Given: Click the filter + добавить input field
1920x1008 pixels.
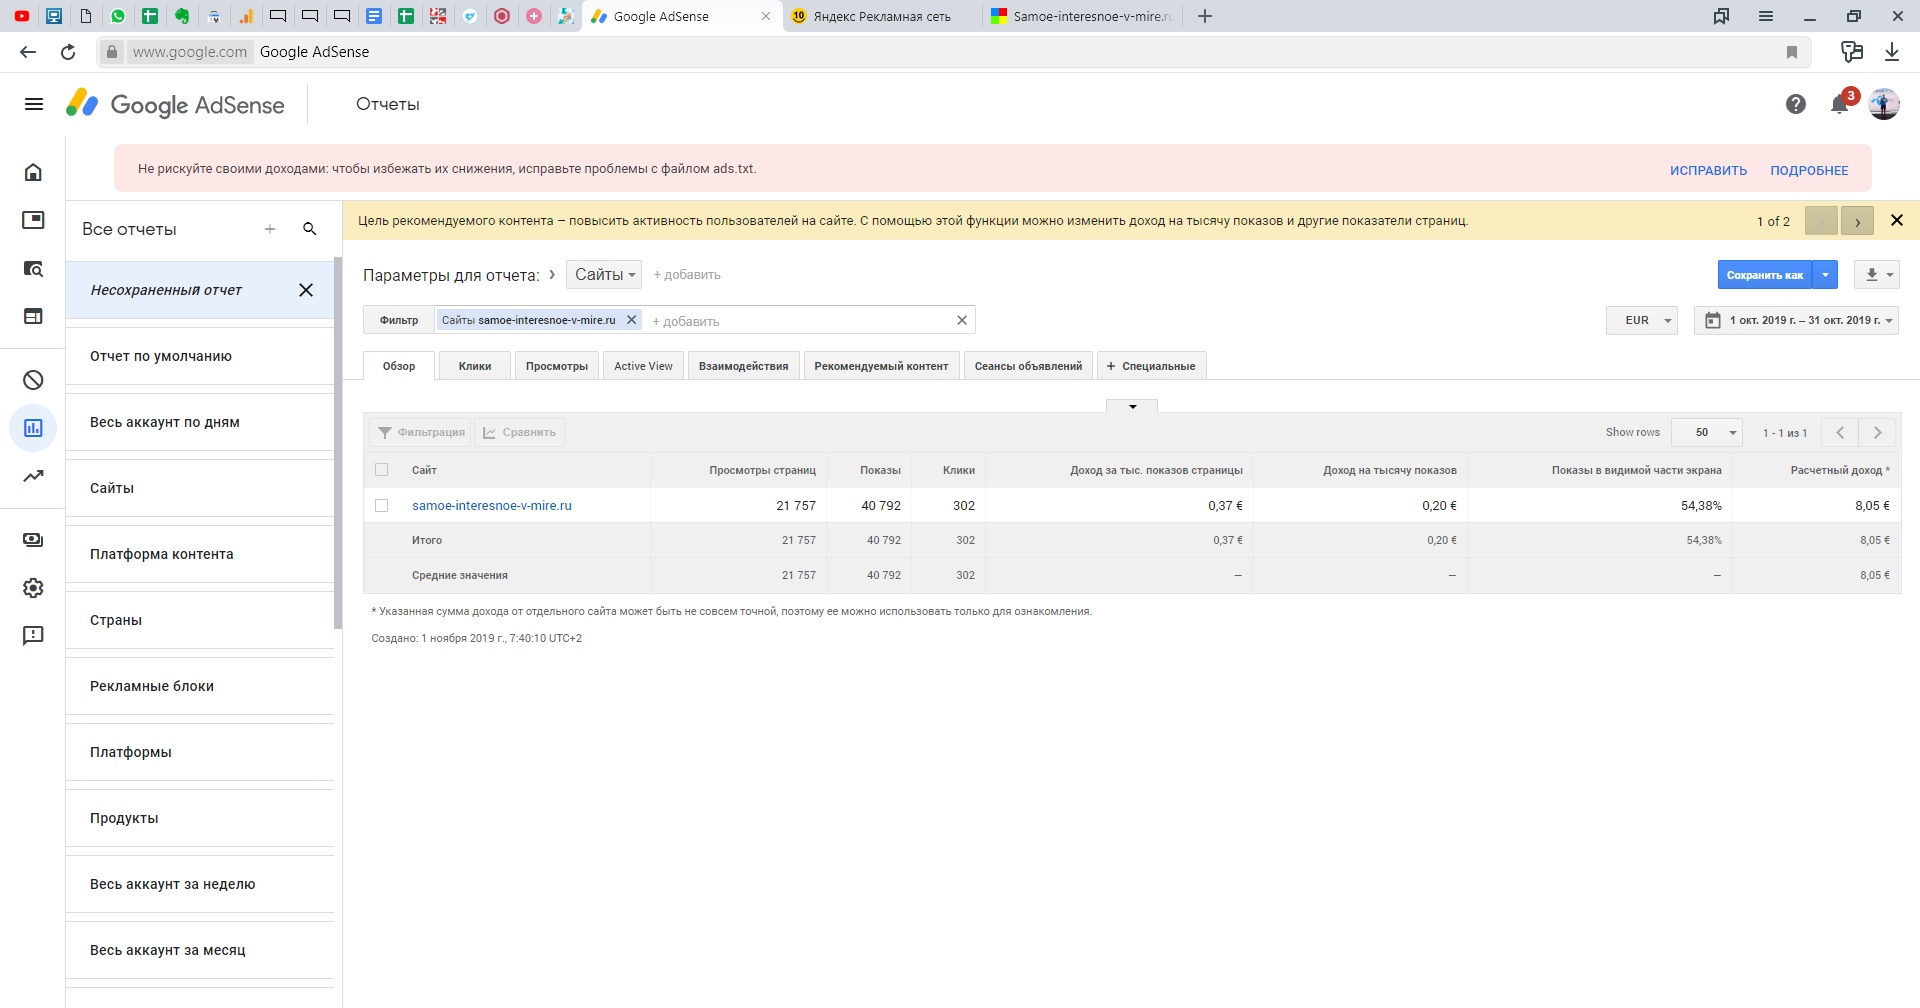Looking at the screenshot, I should point(798,321).
